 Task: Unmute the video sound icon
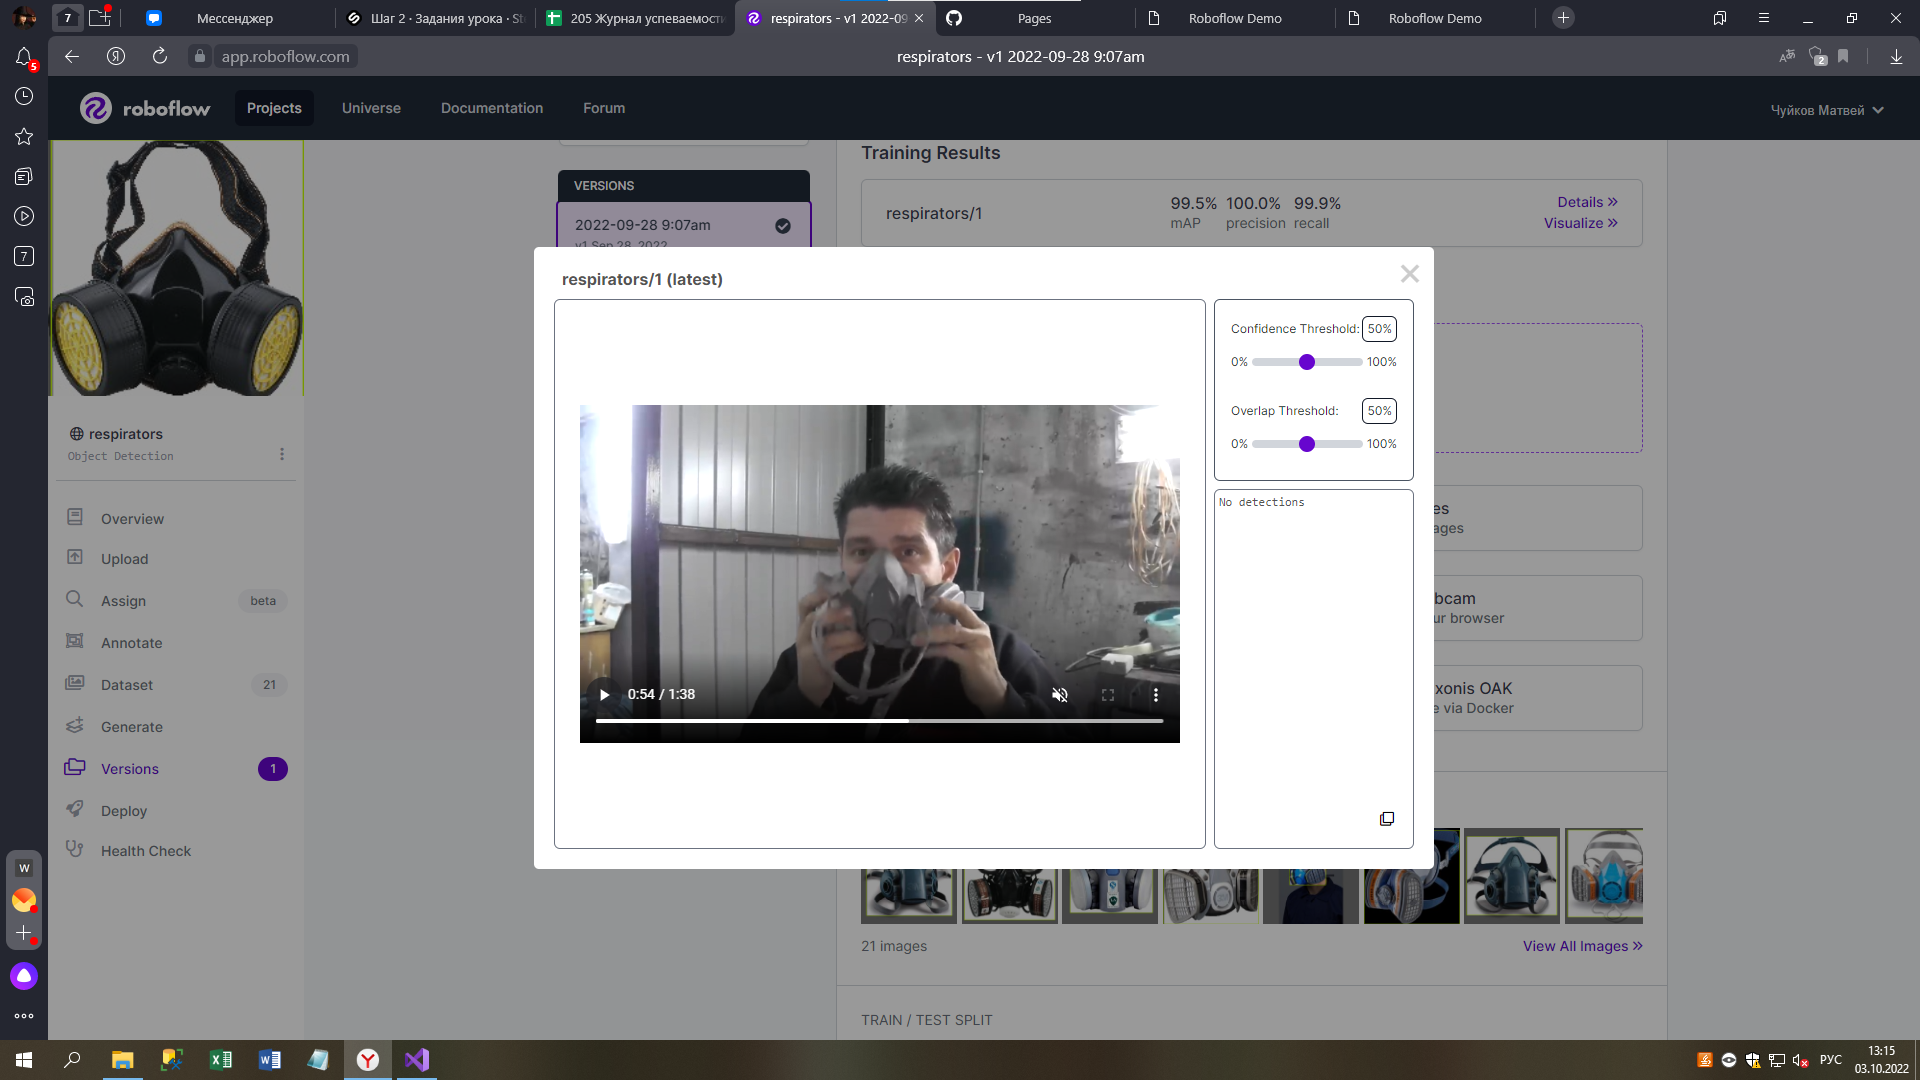(x=1060, y=695)
